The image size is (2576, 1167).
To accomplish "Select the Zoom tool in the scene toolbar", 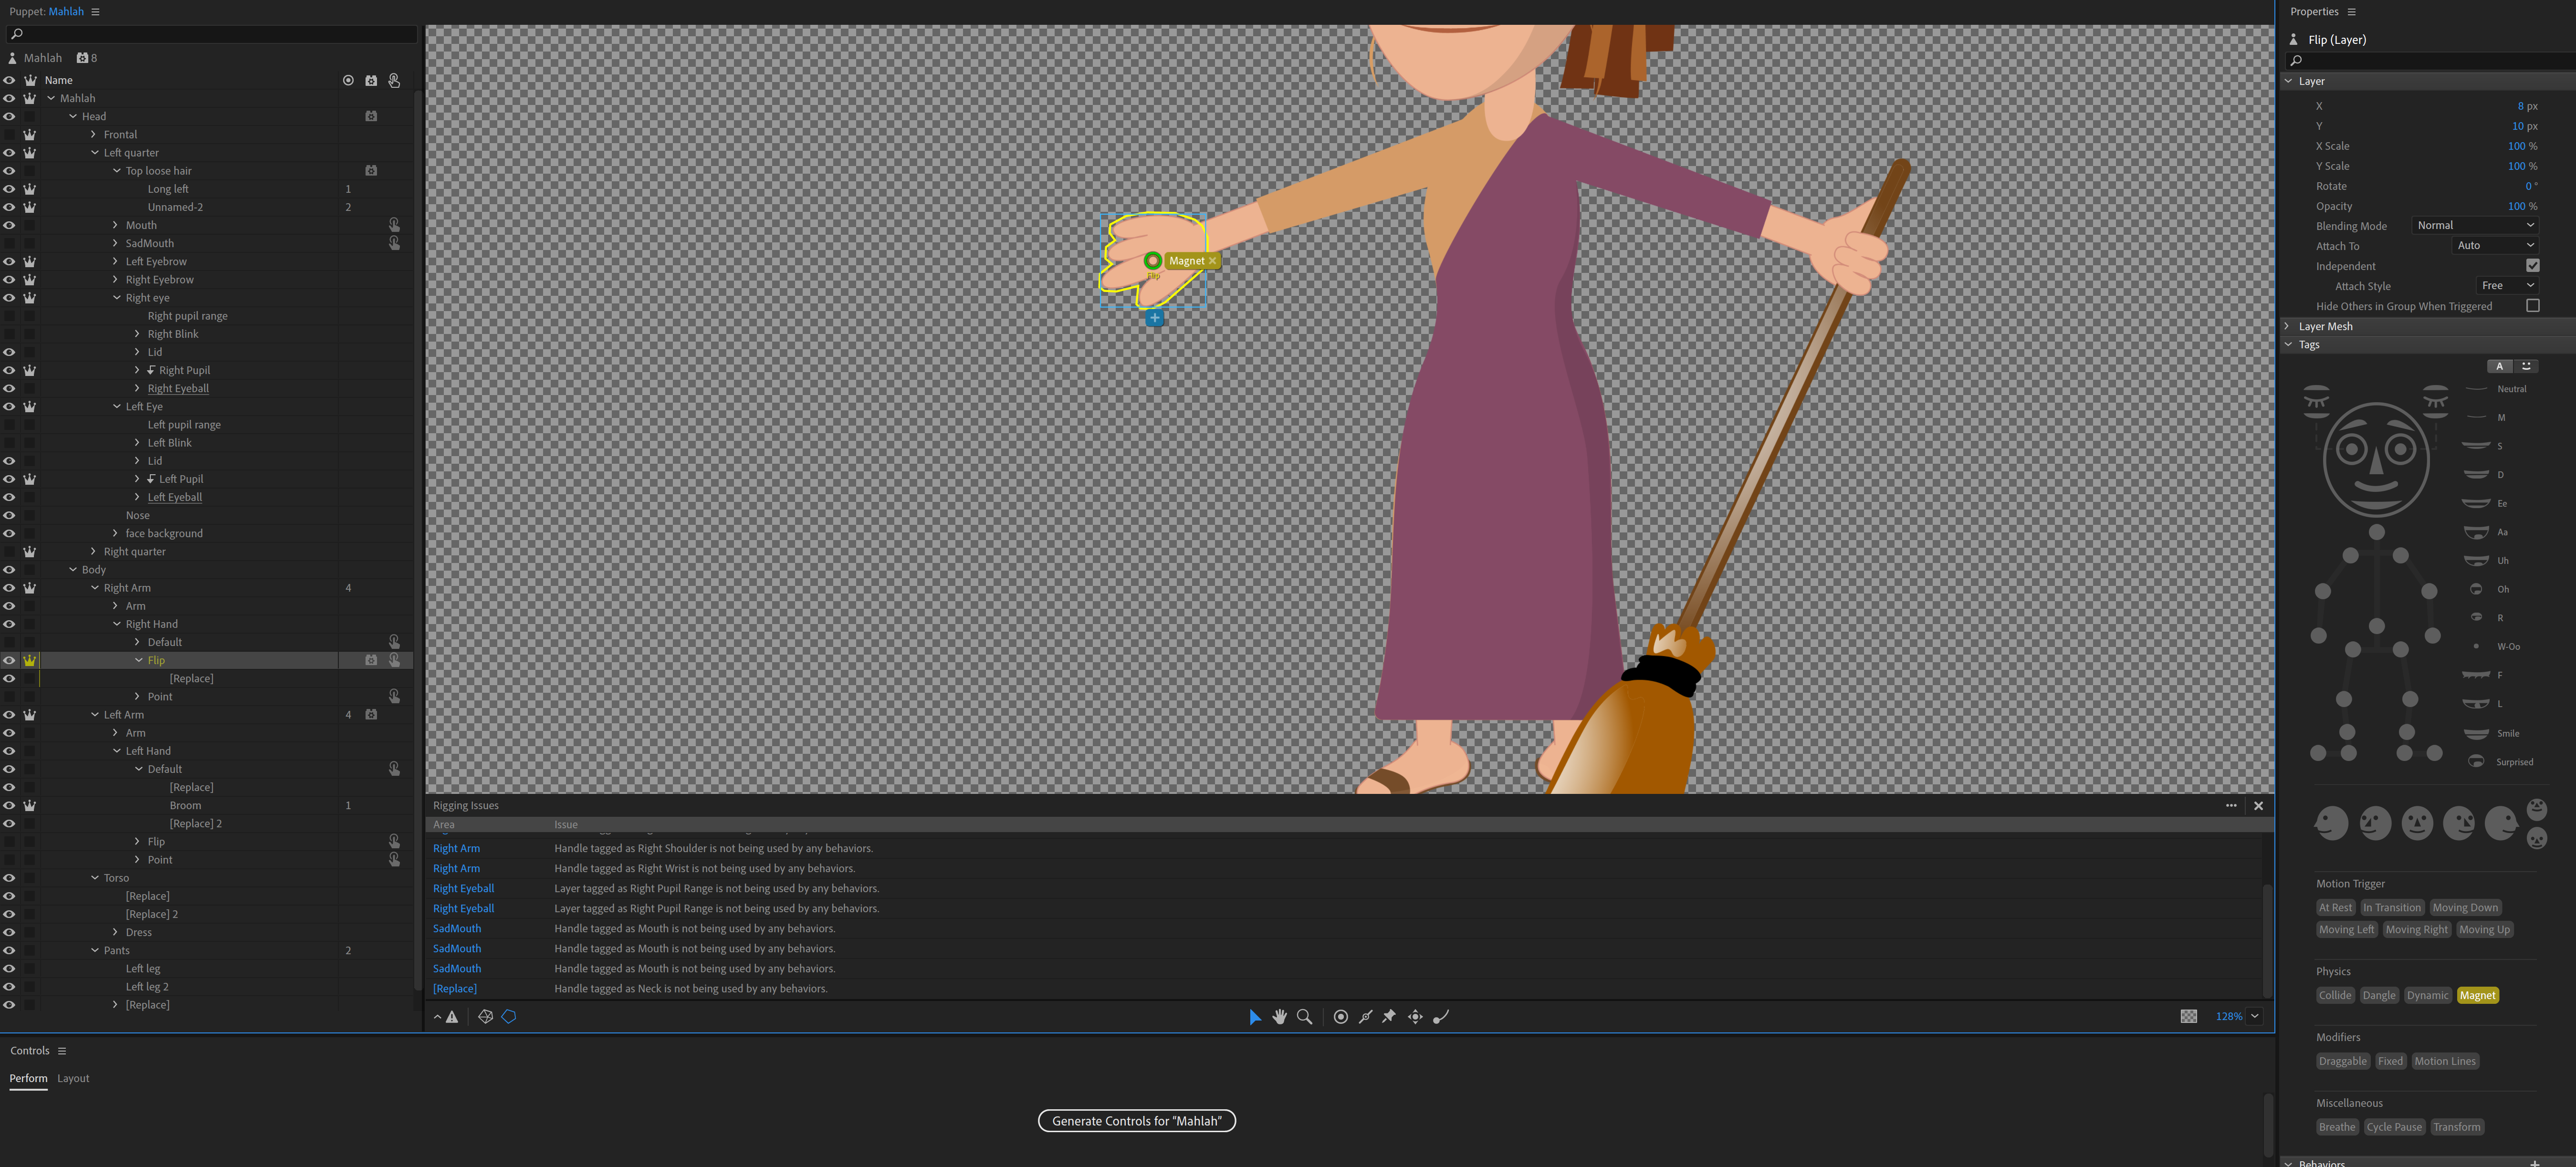I will (x=1304, y=1017).
